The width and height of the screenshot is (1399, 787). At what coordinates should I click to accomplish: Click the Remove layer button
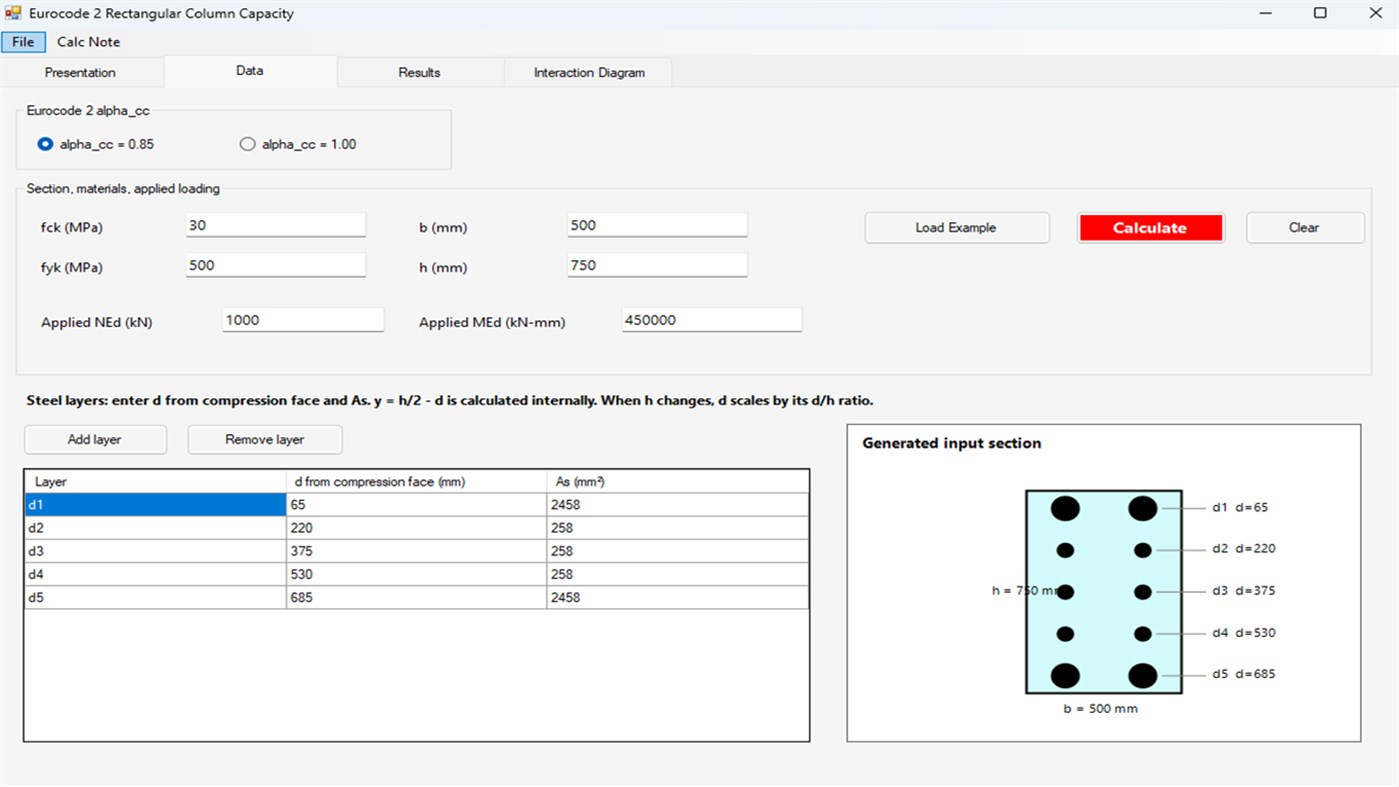[x=265, y=439]
